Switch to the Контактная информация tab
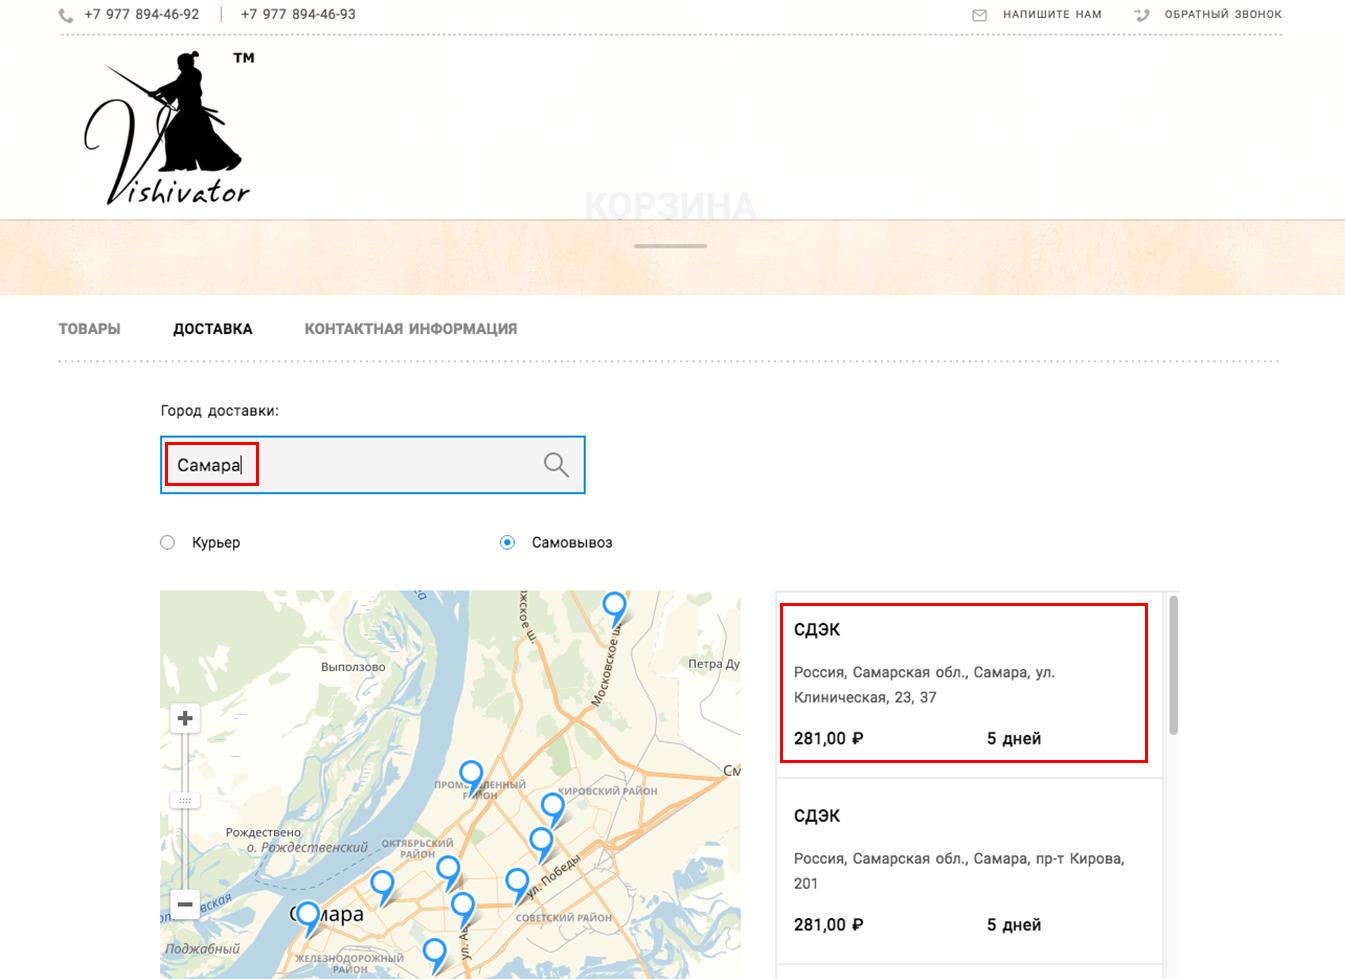The width and height of the screenshot is (1345, 979). [x=410, y=329]
